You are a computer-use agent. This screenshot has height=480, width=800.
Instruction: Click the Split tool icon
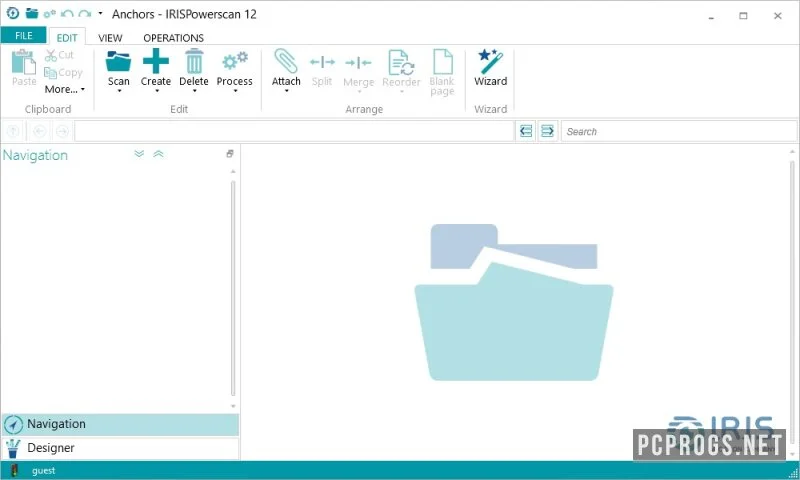(x=322, y=62)
